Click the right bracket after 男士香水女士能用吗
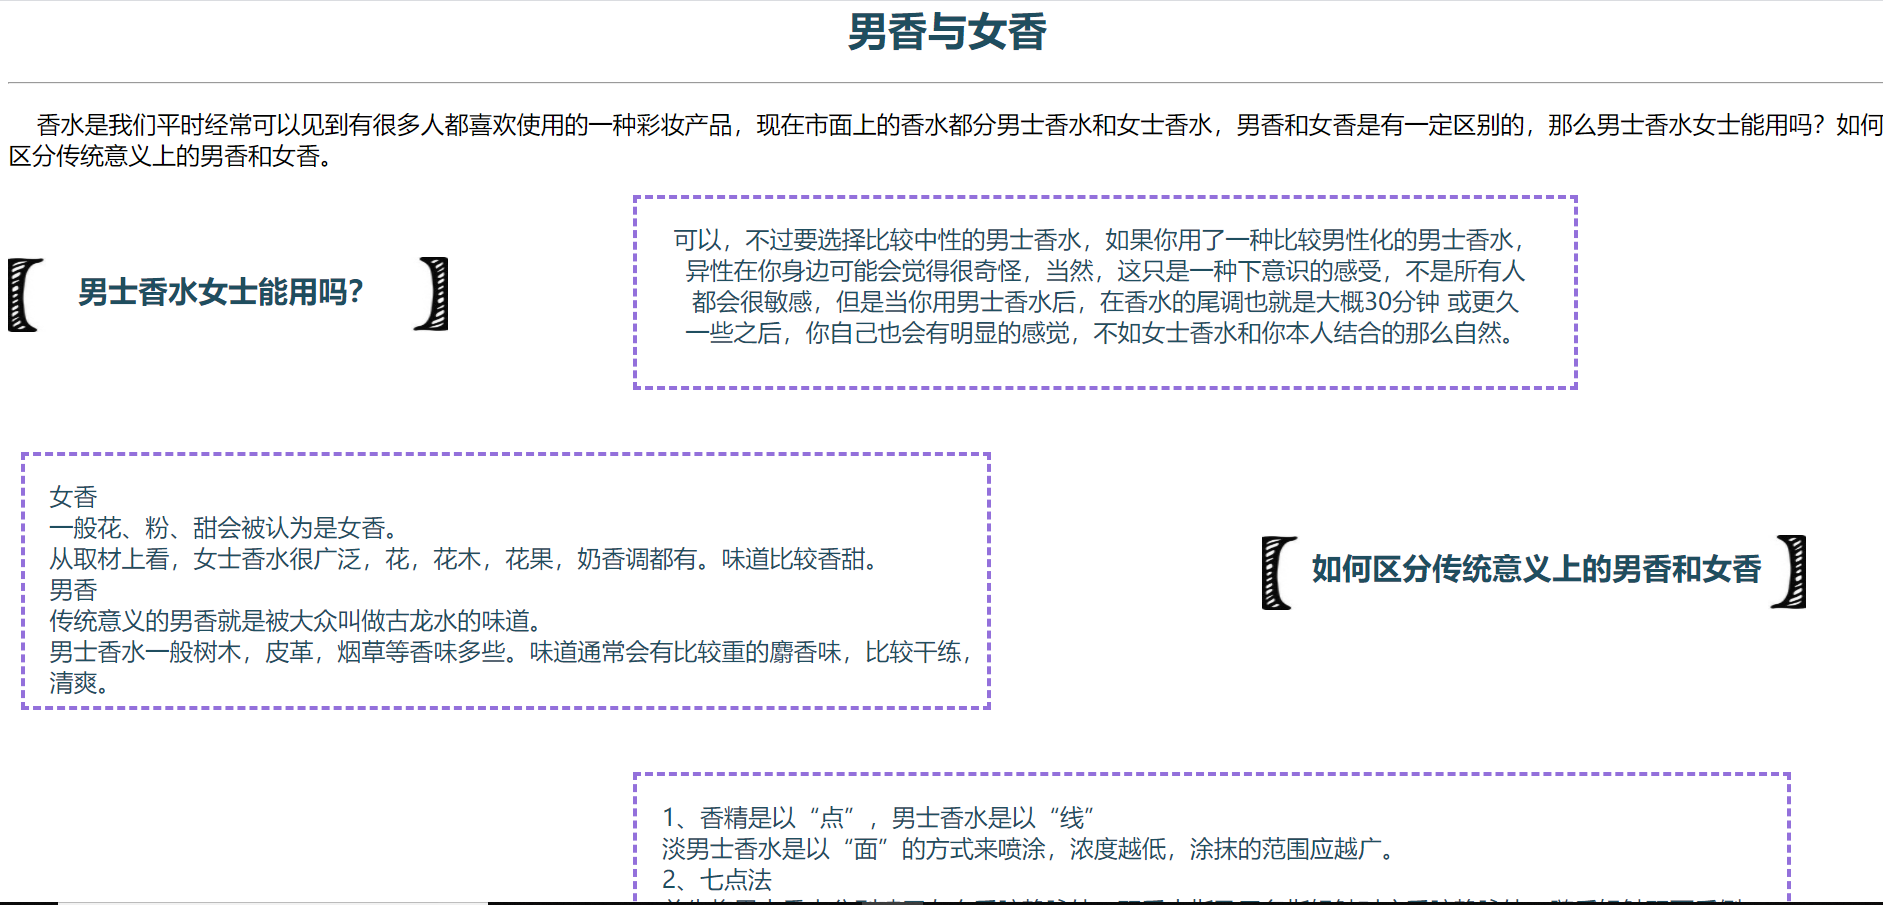This screenshot has height=905, width=1883. pos(432,294)
